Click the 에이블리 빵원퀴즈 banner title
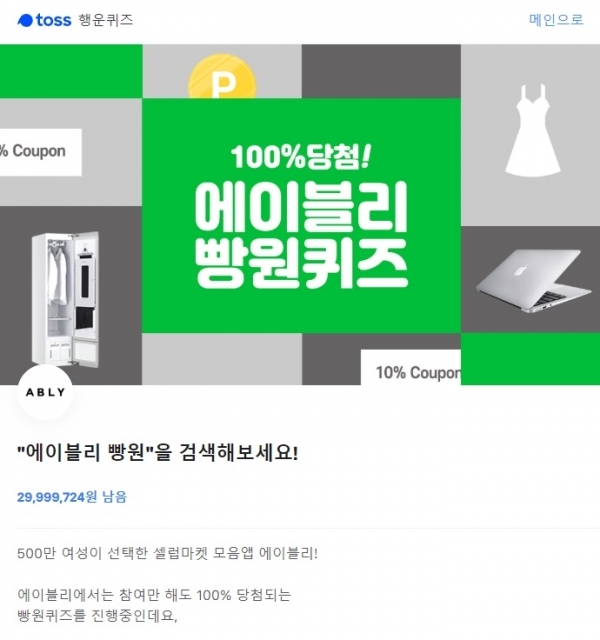600x640 pixels. (x=301, y=235)
